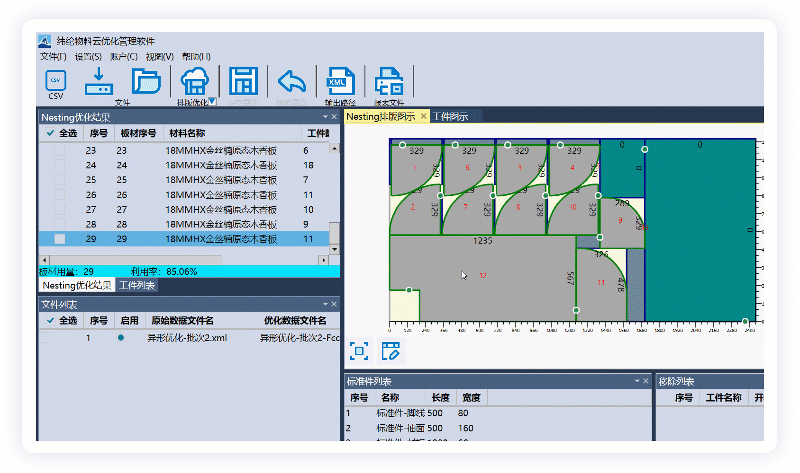Viewport: 800px width, 473px height.
Task: Click the fit-to-view icon below the canvas
Action: coord(360,351)
